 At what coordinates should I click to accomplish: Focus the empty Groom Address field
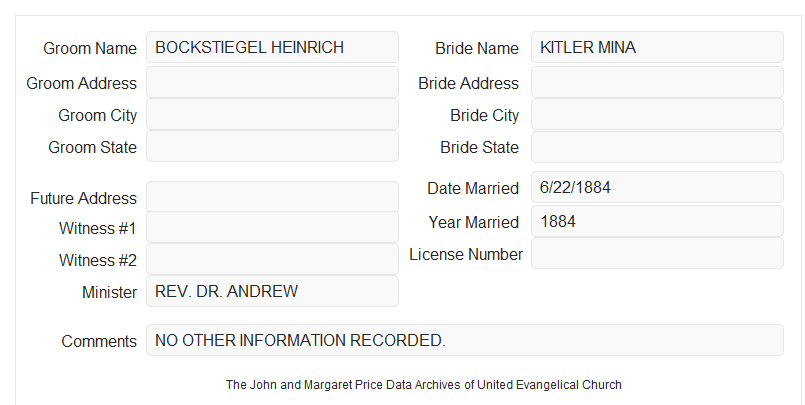click(x=272, y=82)
